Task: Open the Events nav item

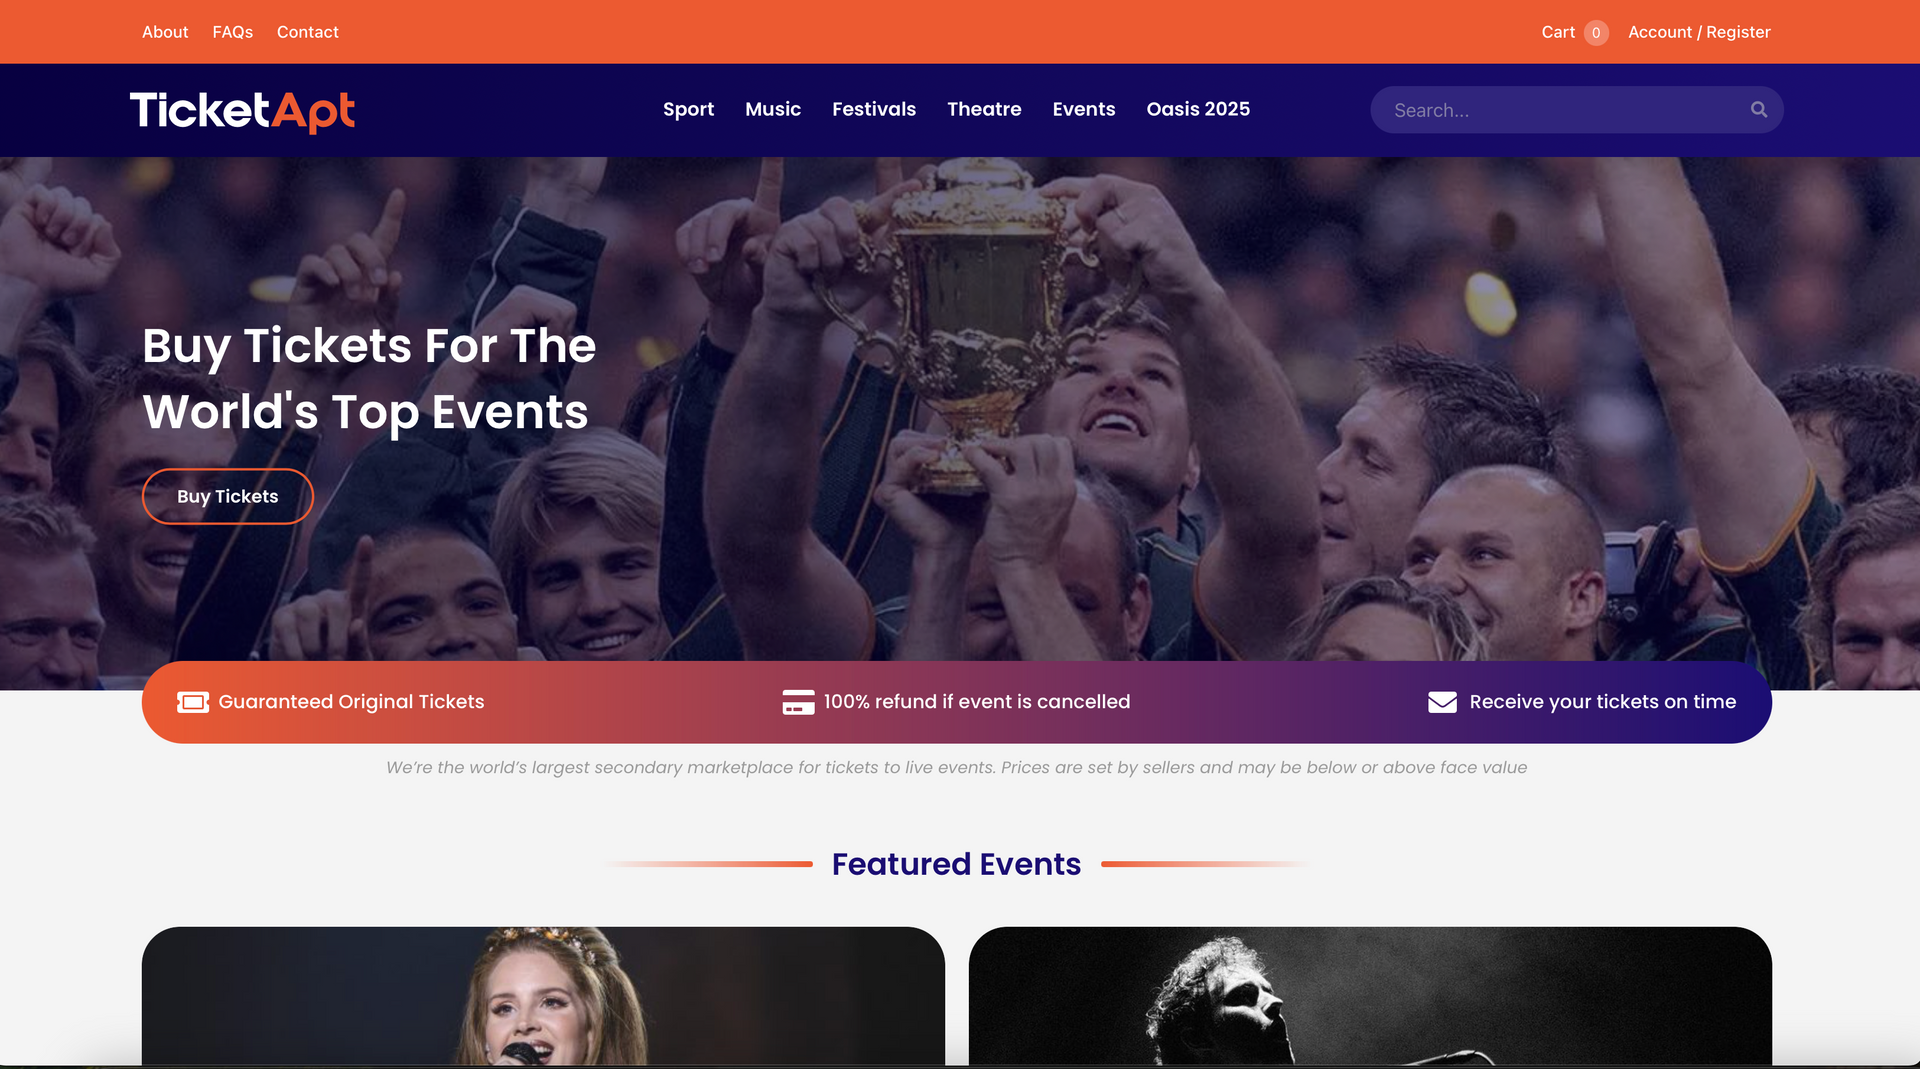Action: [1084, 109]
